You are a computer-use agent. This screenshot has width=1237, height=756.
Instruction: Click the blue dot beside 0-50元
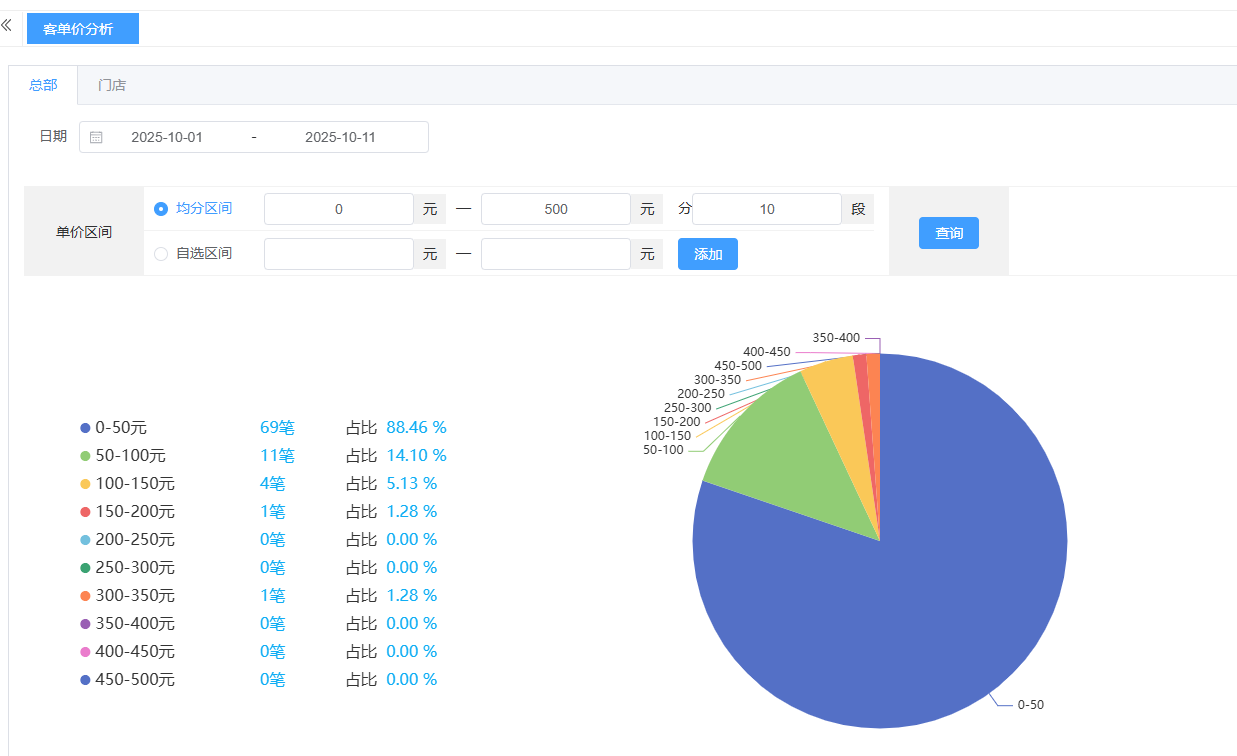(x=85, y=428)
